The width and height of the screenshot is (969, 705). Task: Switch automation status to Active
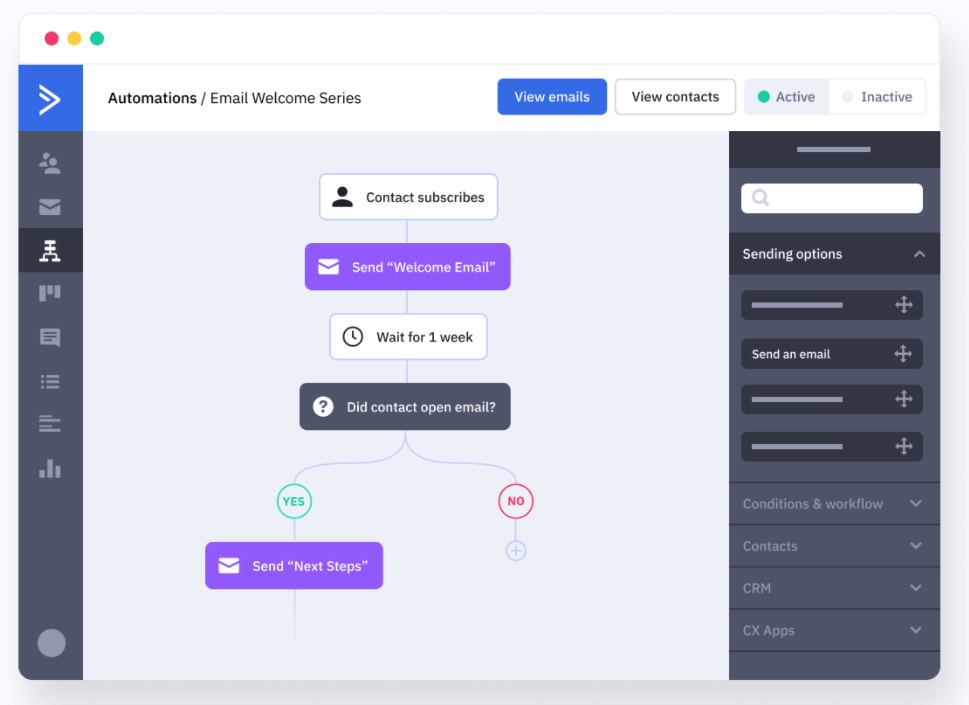(786, 97)
